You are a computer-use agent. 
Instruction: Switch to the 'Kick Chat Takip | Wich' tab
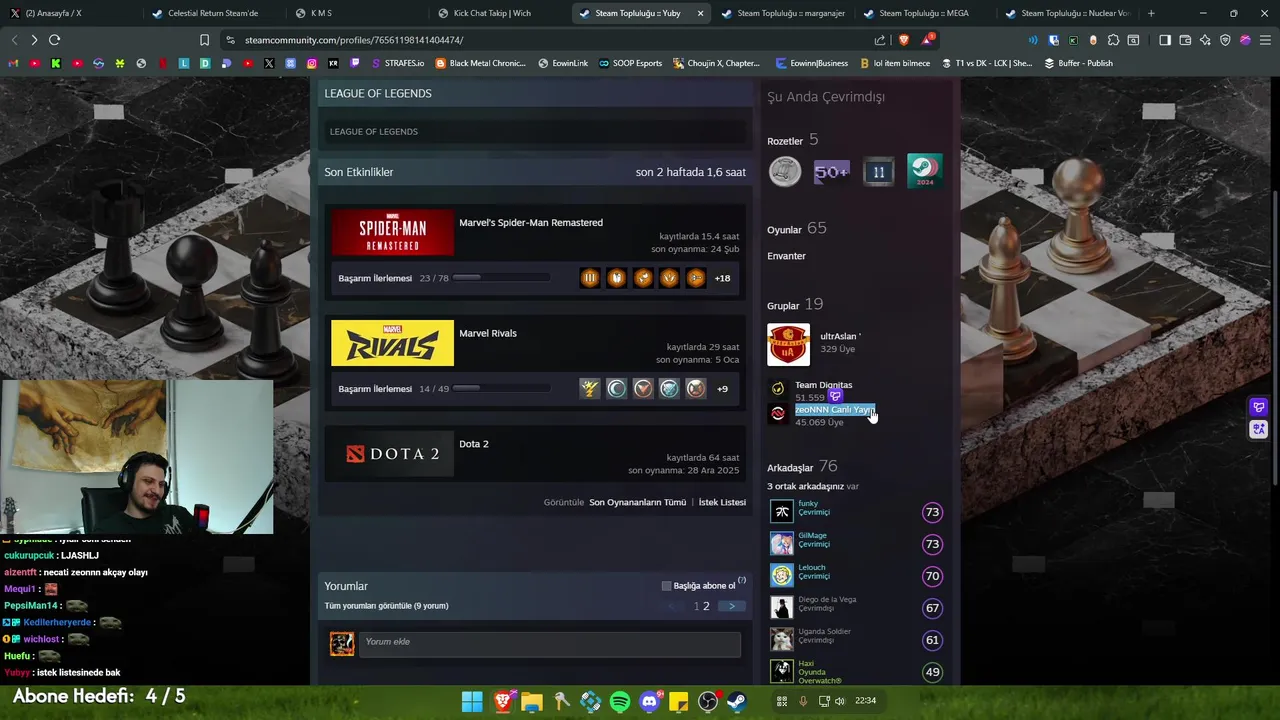[x=492, y=13]
